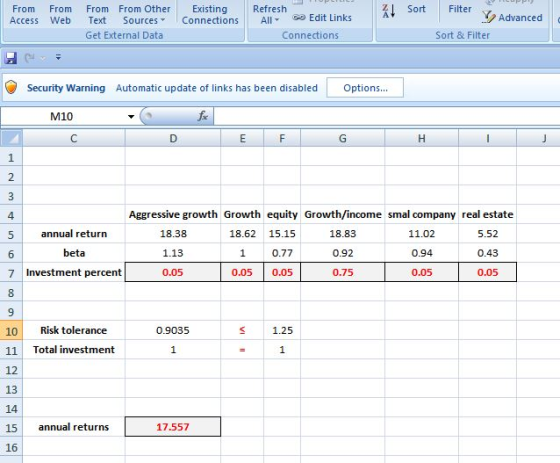
Task: Expand the Name Box dropdown arrow
Action: (131, 116)
